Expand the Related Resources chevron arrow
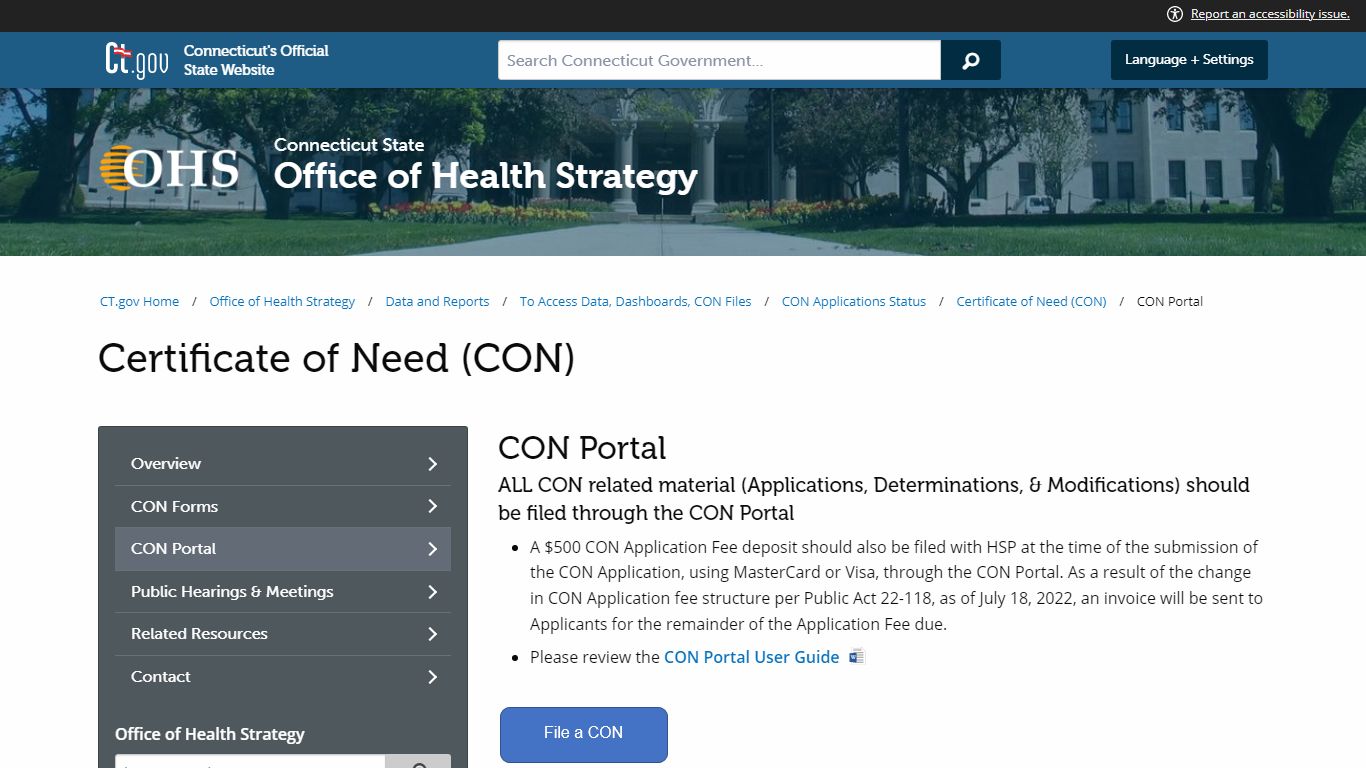1366x768 pixels. (x=432, y=634)
